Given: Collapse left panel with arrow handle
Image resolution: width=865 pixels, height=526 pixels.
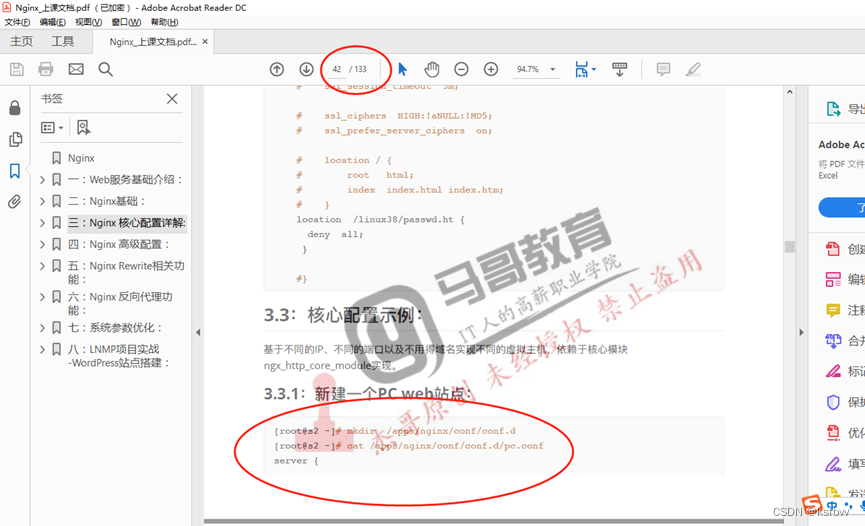Looking at the screenshot, I should 198,332.
